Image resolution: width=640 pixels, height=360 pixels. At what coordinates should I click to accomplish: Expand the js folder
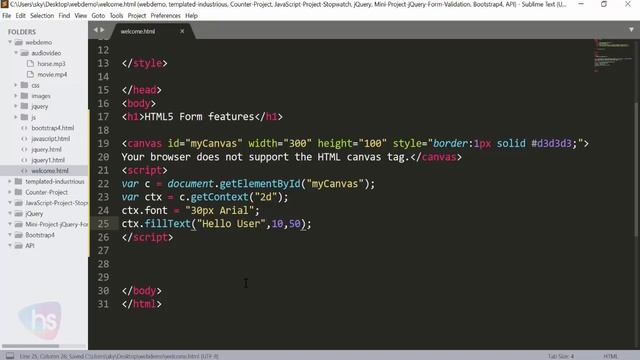16,117
